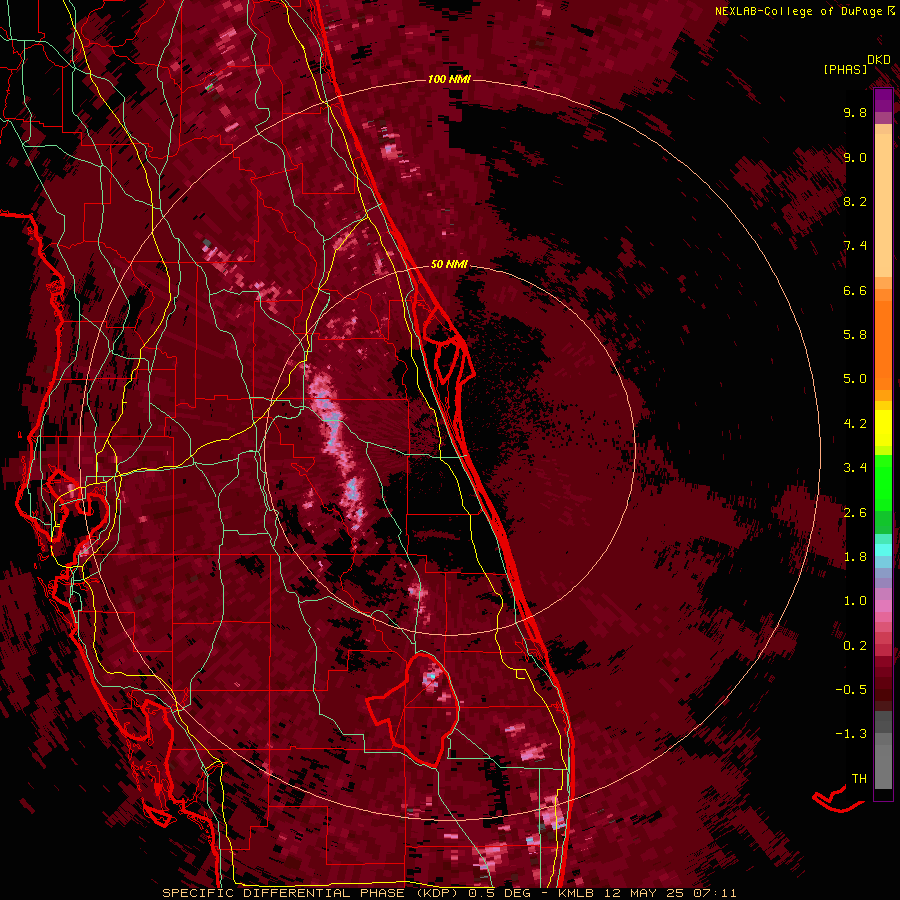Click the -0.5 legend value
Screen dimensions: 900x900
[x=851, y=690]
